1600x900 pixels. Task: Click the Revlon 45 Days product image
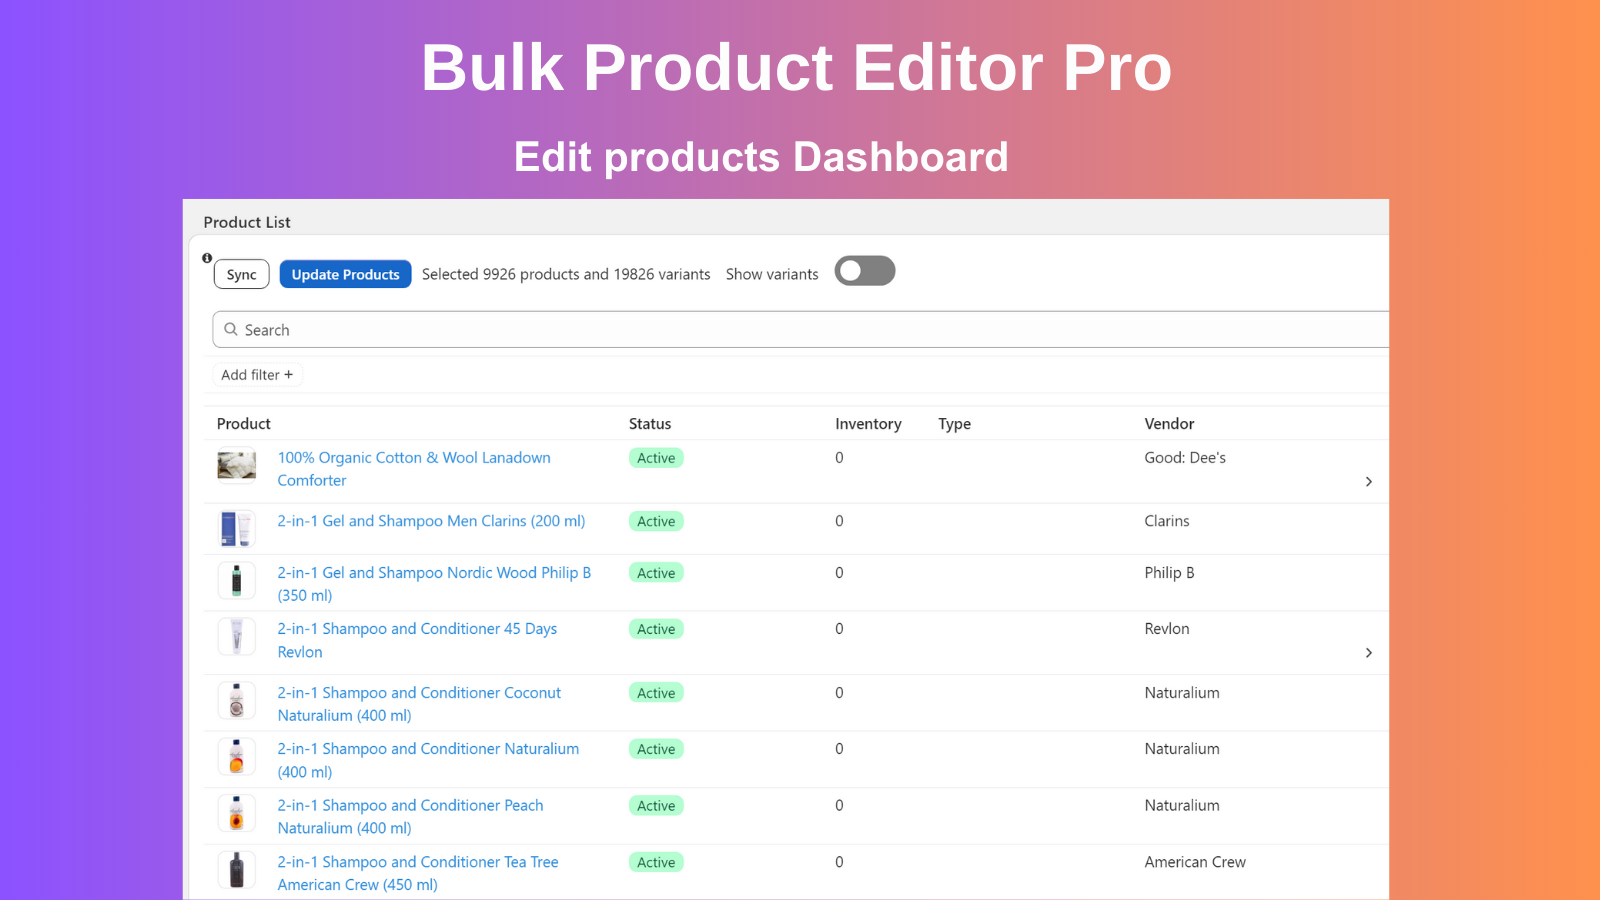click(236, 636)
